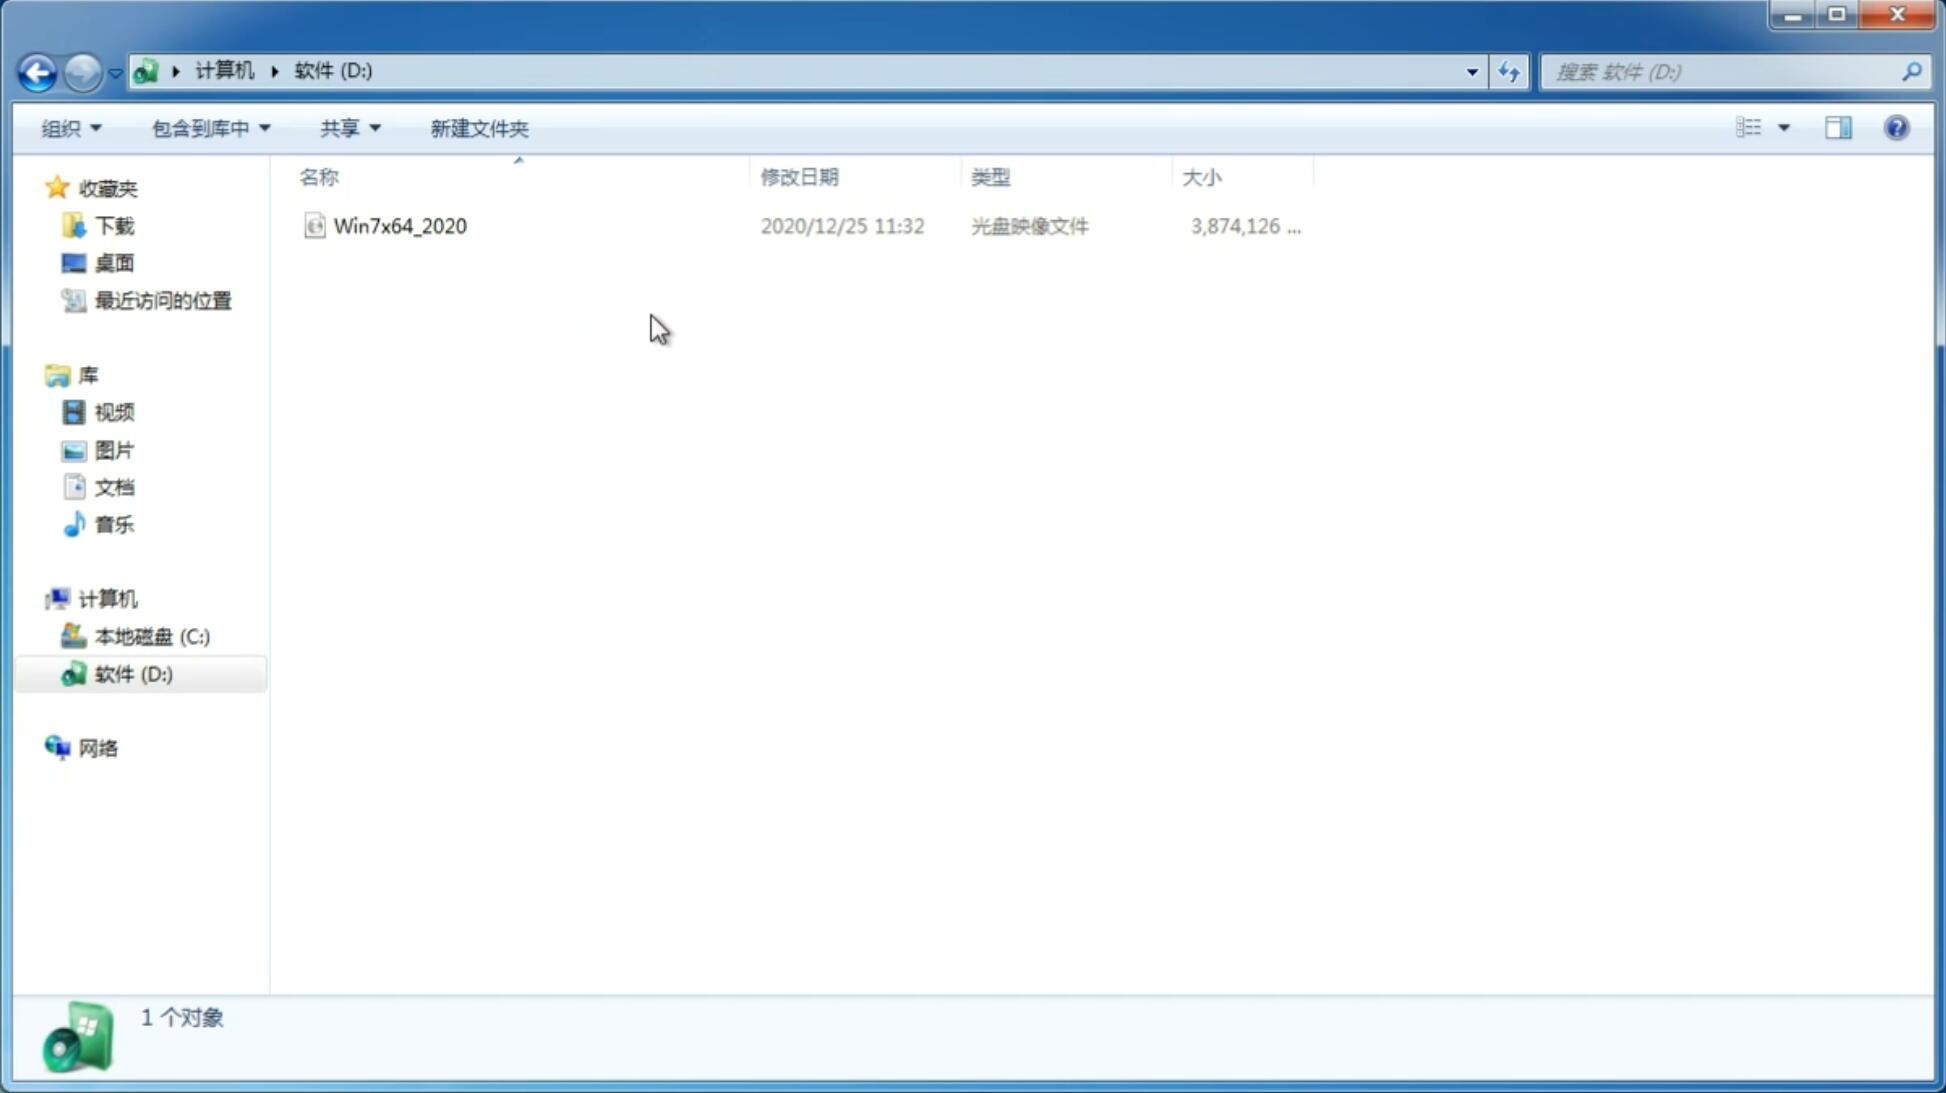The height and width of the screenshot is (1093, 1946).
Task: Open 软件 (D:) in navigation pane
Action: [x=132, y=673]
